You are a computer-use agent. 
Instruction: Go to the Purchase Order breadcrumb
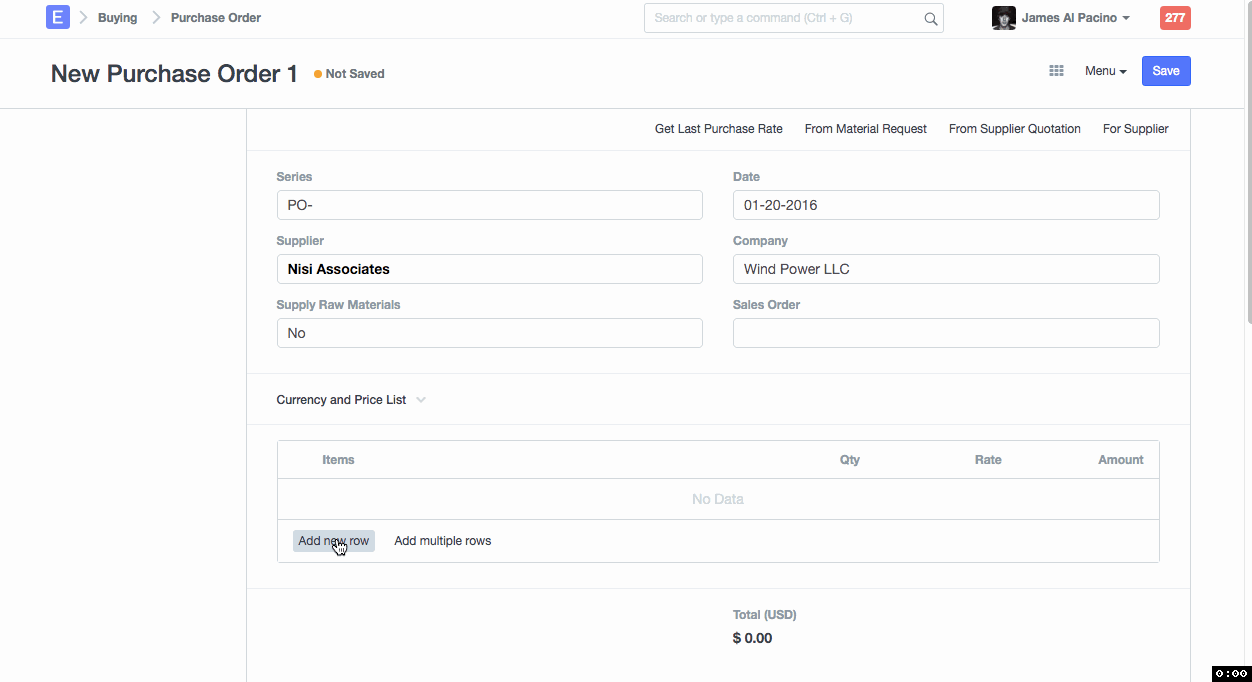pos(216,18)
